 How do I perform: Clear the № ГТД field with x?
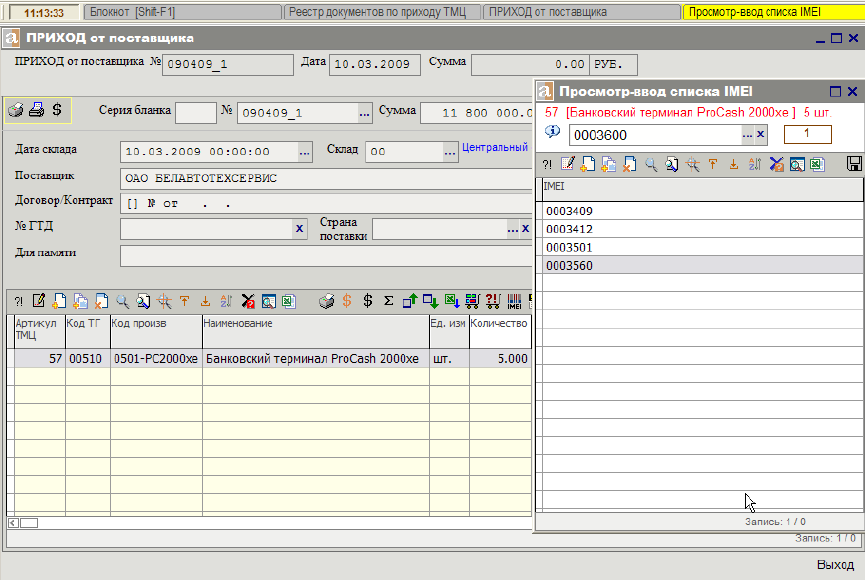click(300, 228)
